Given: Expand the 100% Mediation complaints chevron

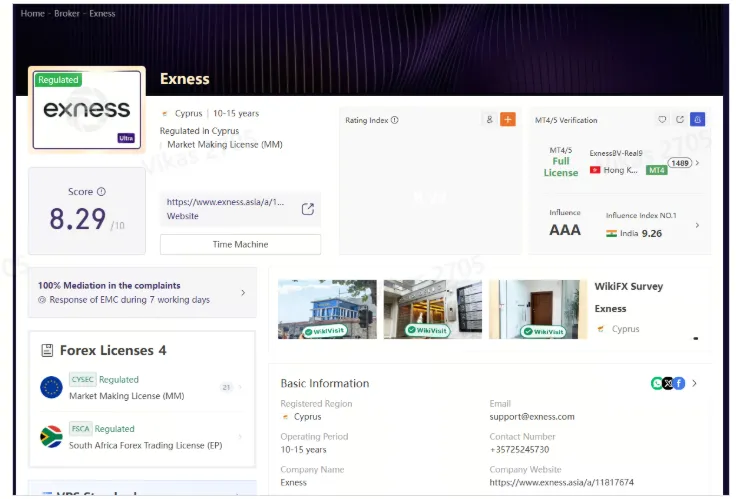Looking at the screenshot, I should coord(243,292).
